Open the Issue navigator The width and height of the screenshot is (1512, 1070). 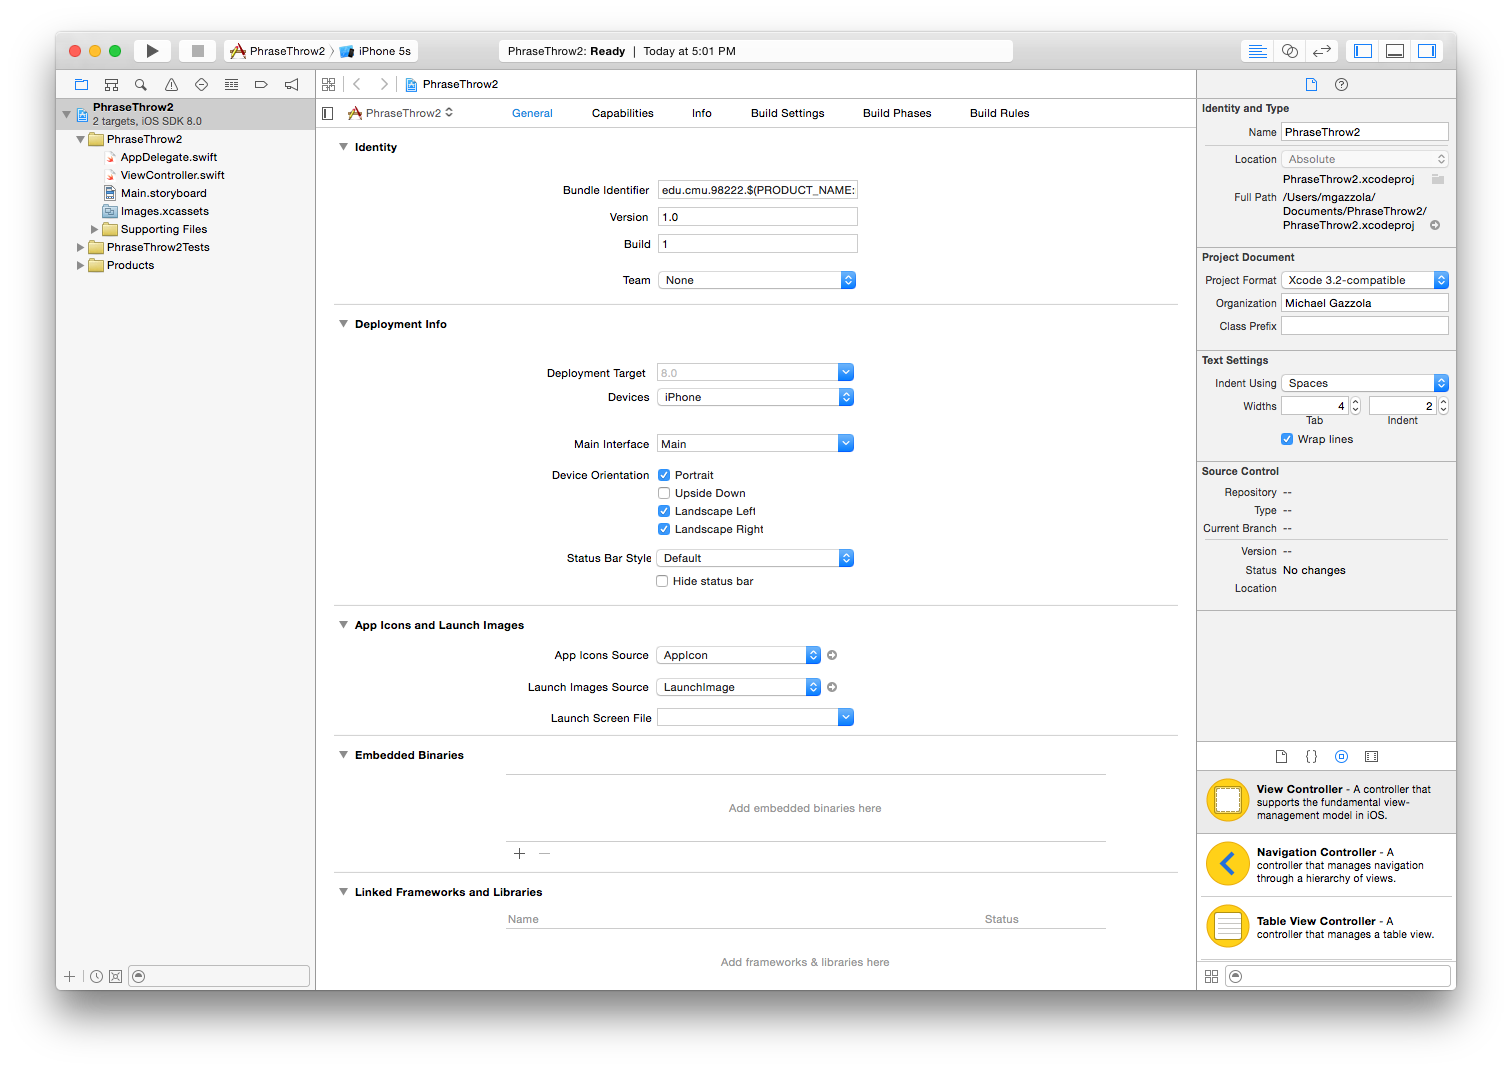pyautogui.click(x=171, y=85)
